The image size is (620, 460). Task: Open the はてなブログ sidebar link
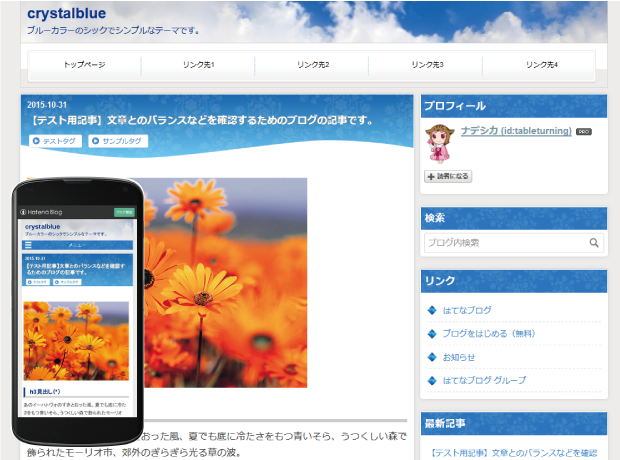pyautogui.click(x=467, y=310)
